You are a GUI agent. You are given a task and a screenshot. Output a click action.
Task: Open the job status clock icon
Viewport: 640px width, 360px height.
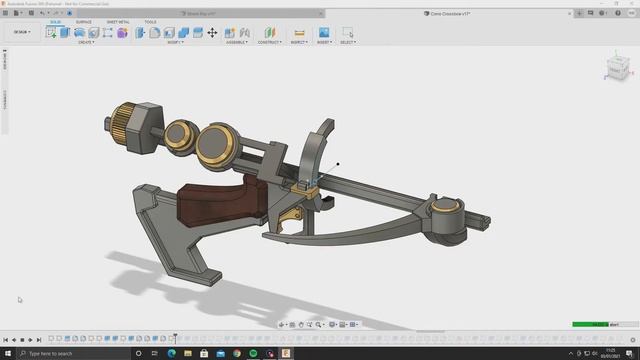tap(602, 13)
